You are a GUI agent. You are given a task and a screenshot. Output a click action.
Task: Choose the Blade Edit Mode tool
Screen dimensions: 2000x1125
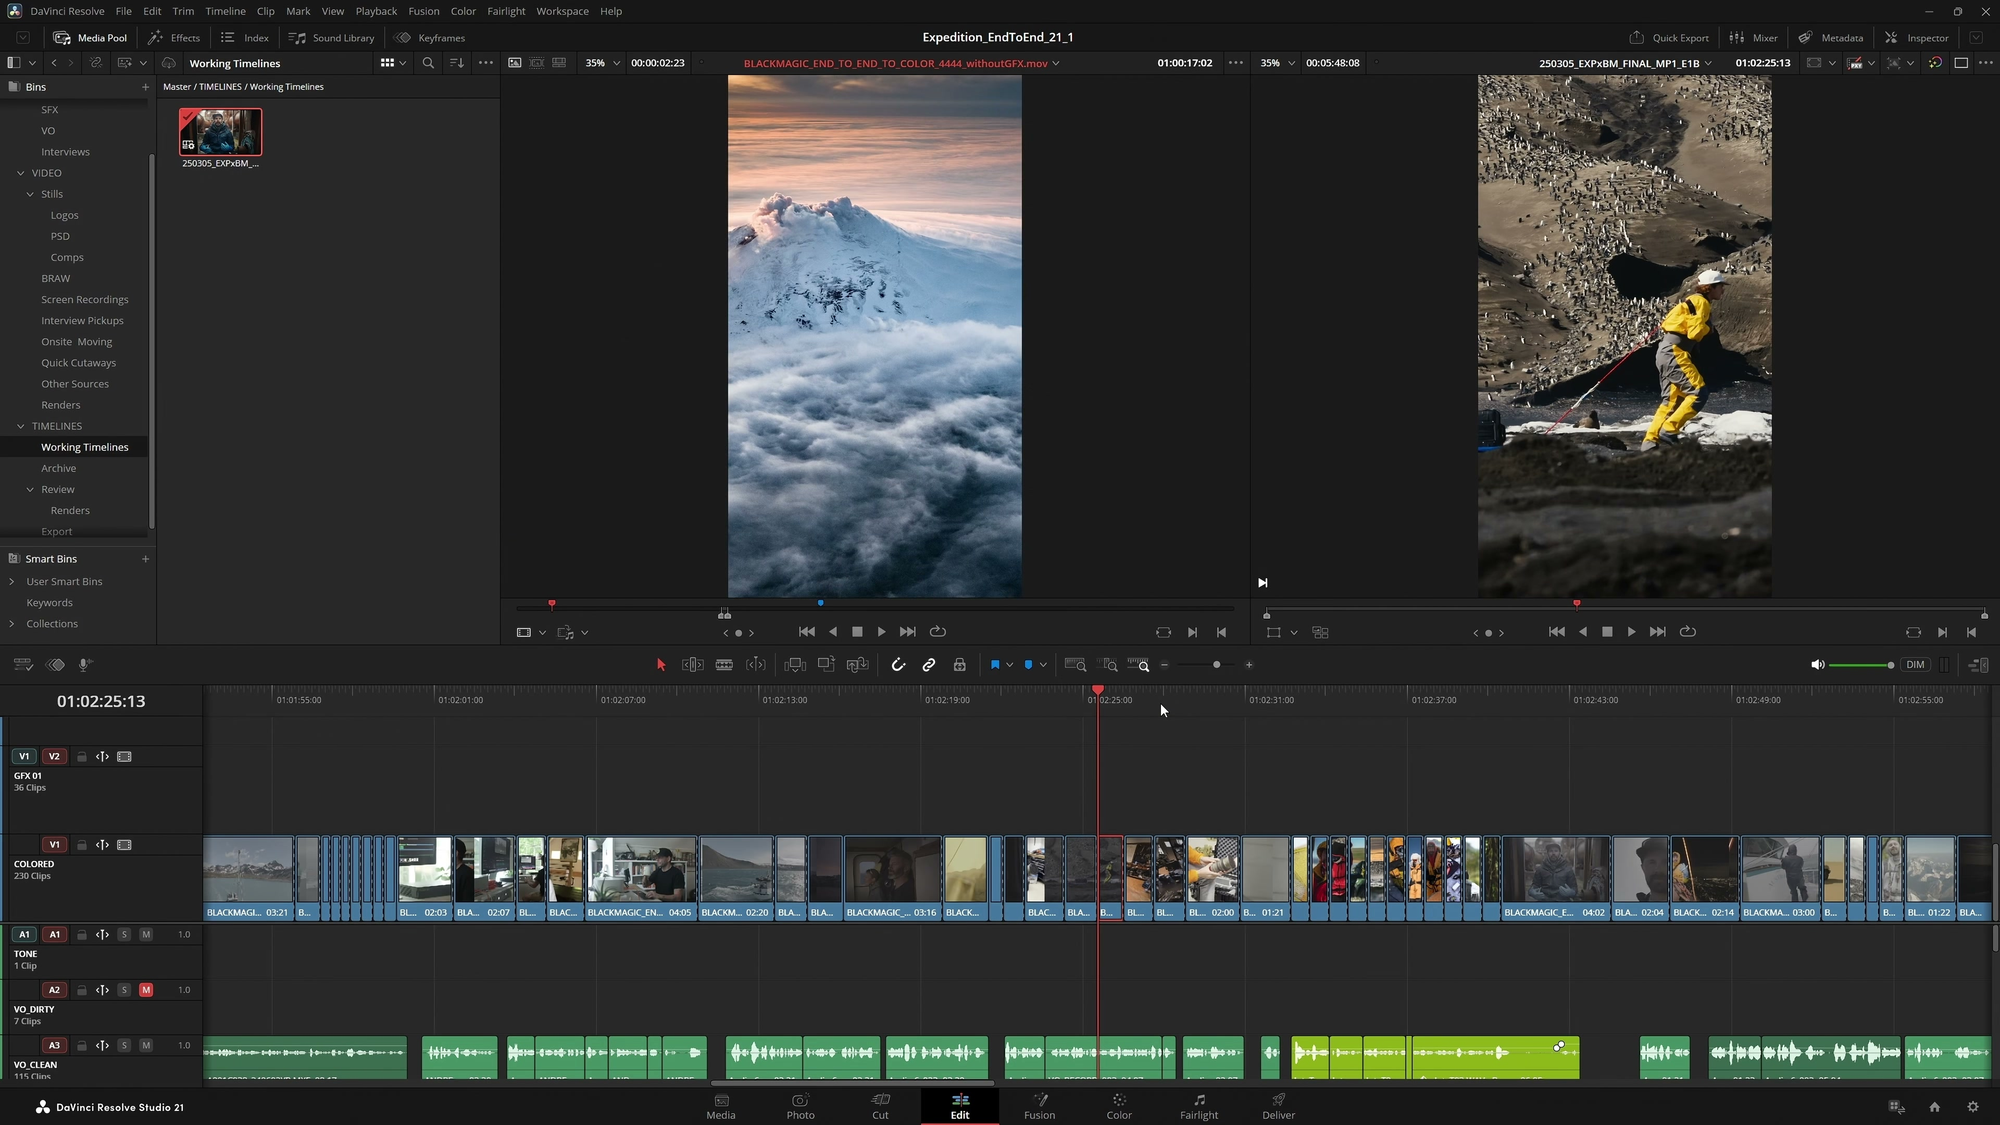coord(724,665)
